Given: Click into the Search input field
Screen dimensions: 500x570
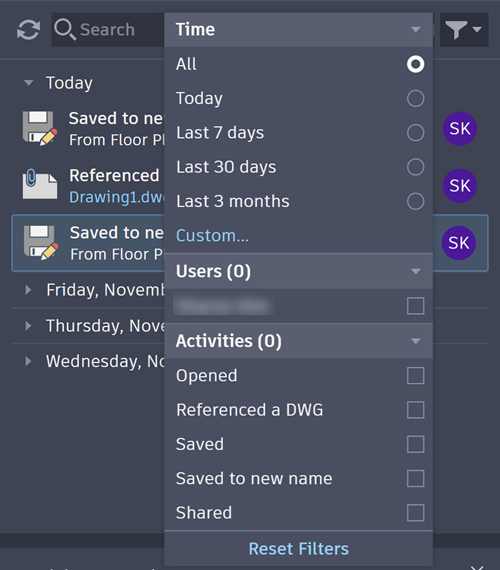Looking at the screenshot, I should tap(108, 29).
